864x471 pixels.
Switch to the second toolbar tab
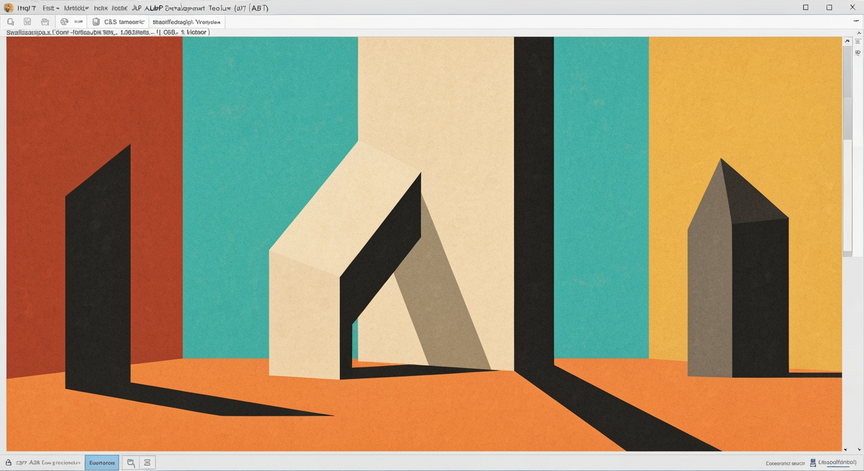coord(186,22)
